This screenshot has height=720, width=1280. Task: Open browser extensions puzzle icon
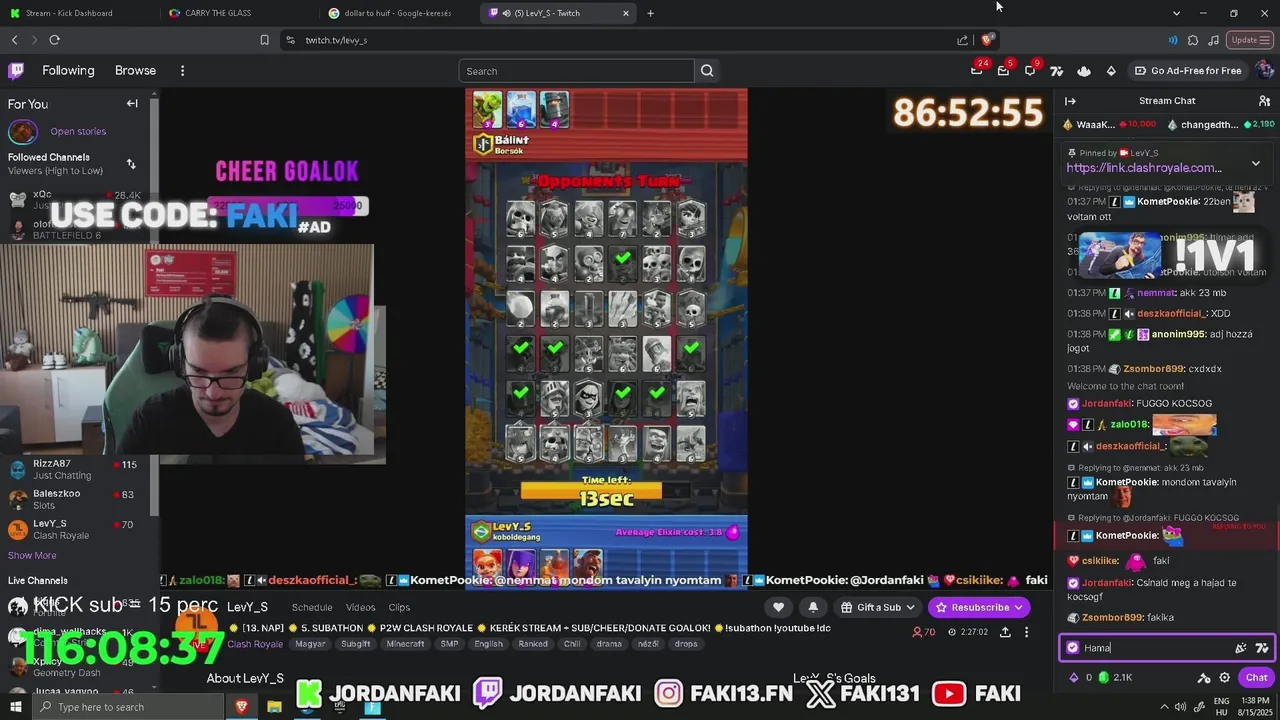pos(1193,40)
